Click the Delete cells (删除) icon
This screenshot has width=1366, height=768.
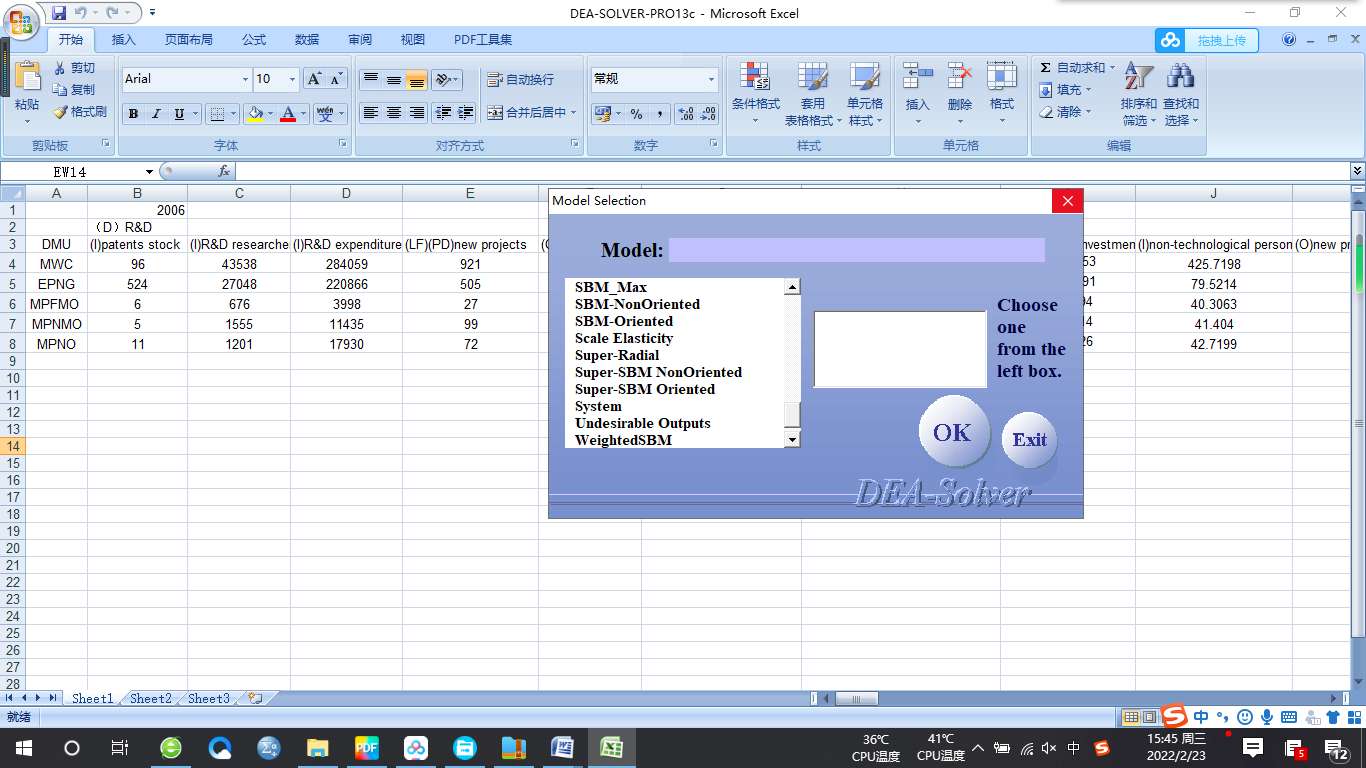coord(960,77)
